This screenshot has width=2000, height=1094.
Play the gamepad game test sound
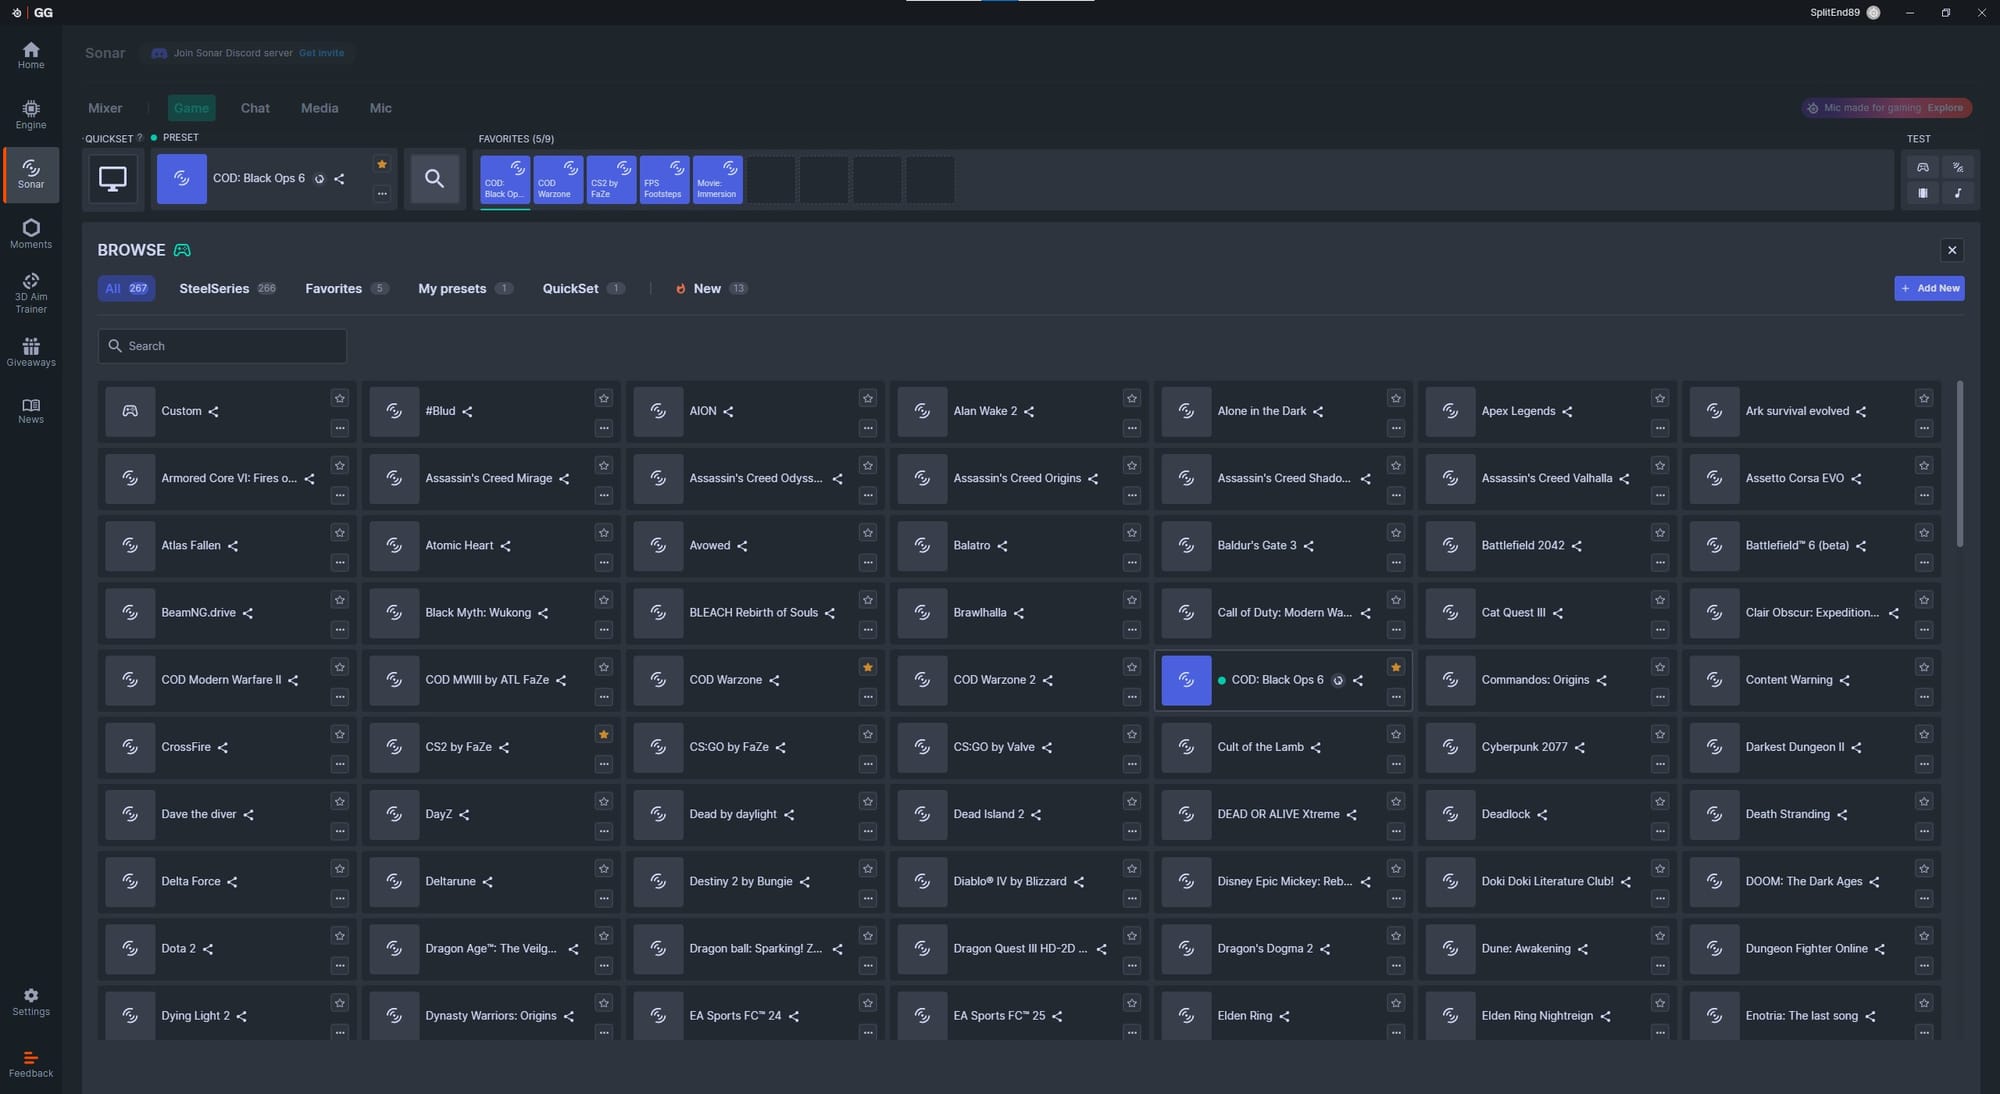(x=1922, y=167)
